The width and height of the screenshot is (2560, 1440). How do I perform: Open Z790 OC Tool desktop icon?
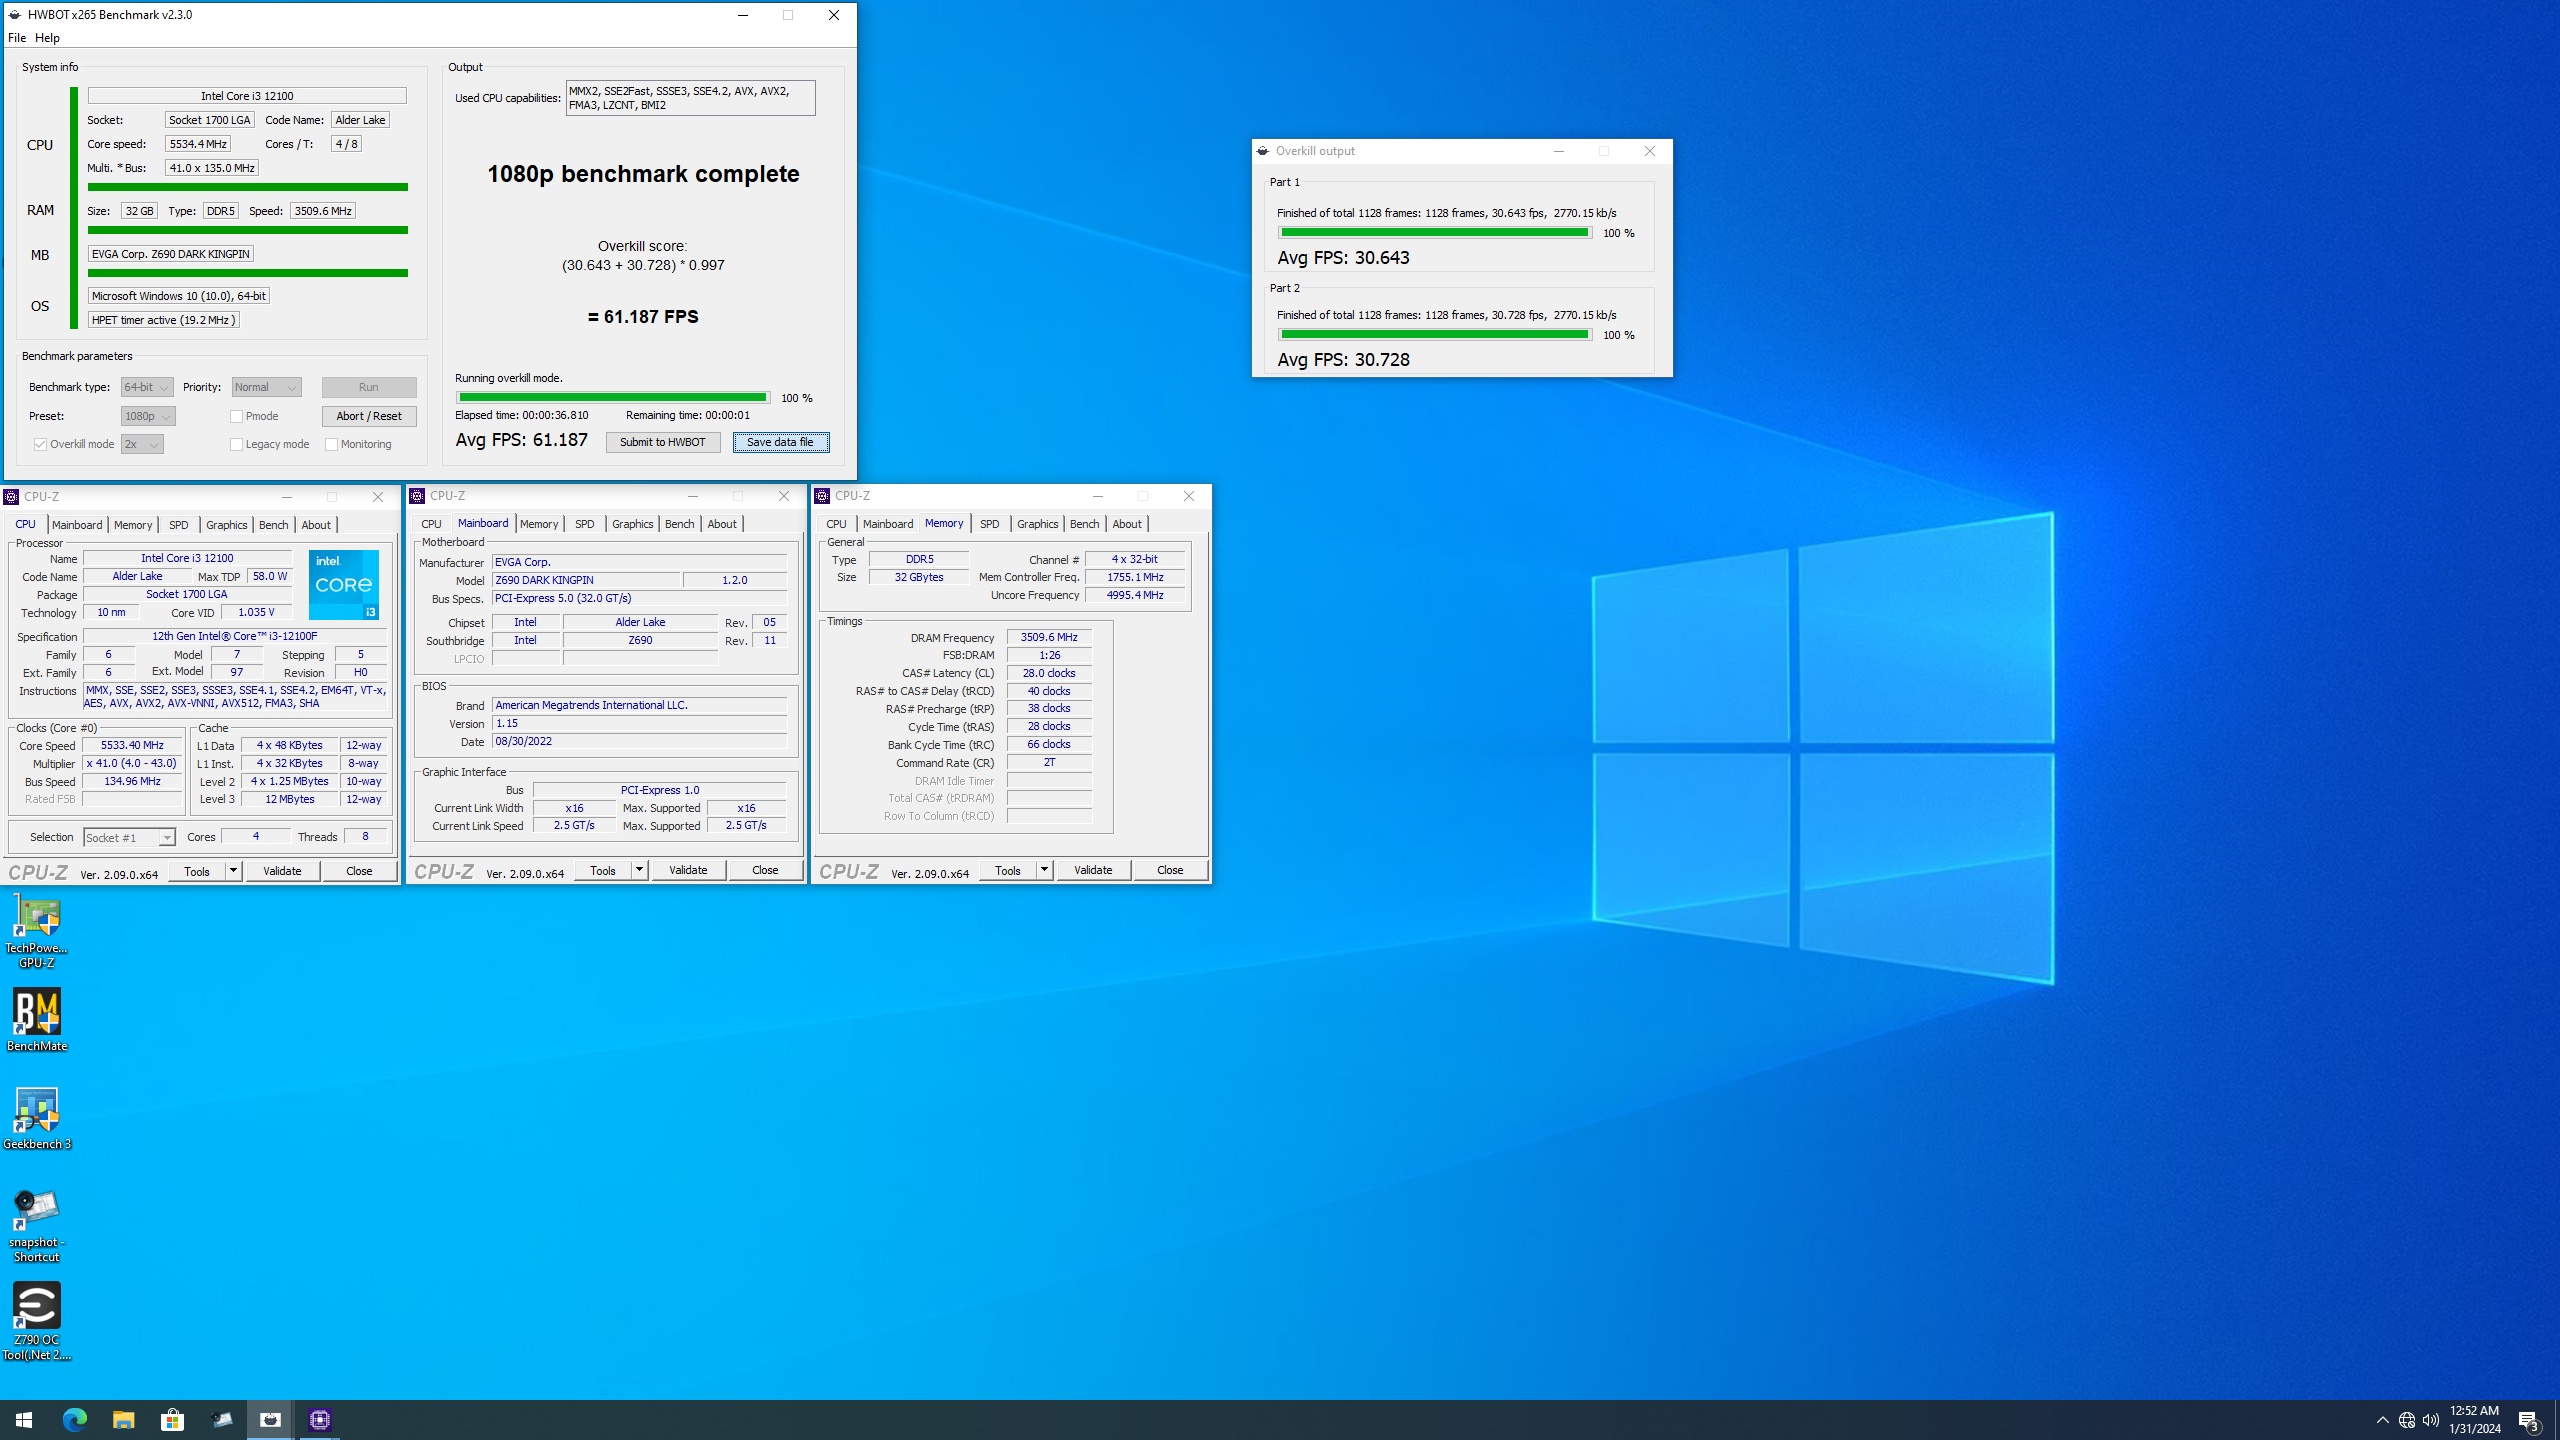[37, 1321]
